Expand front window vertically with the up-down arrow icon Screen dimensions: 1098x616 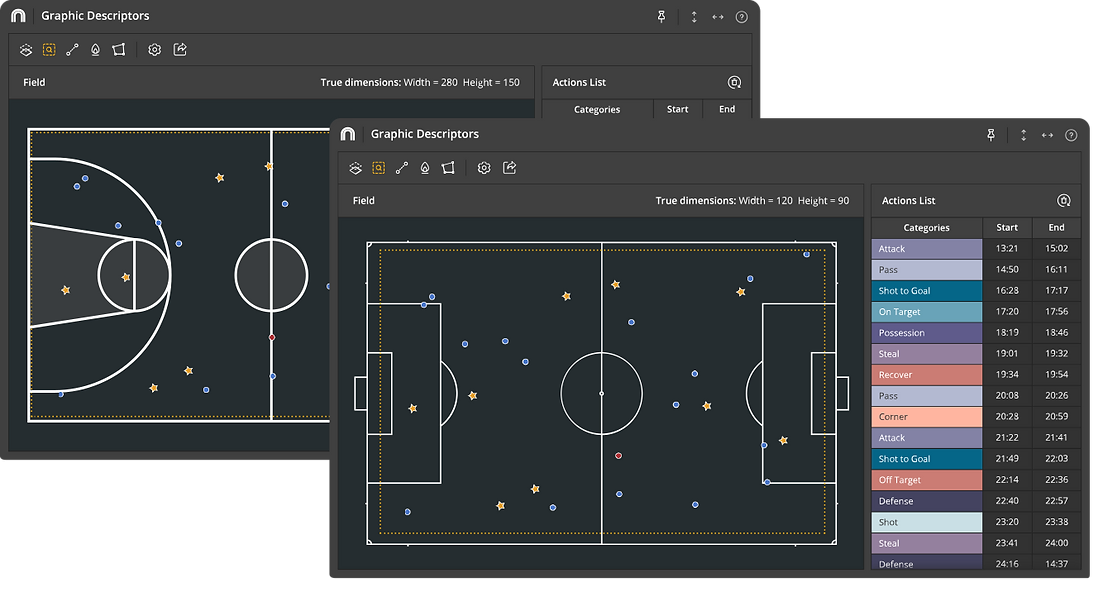tap(1023, 135)
